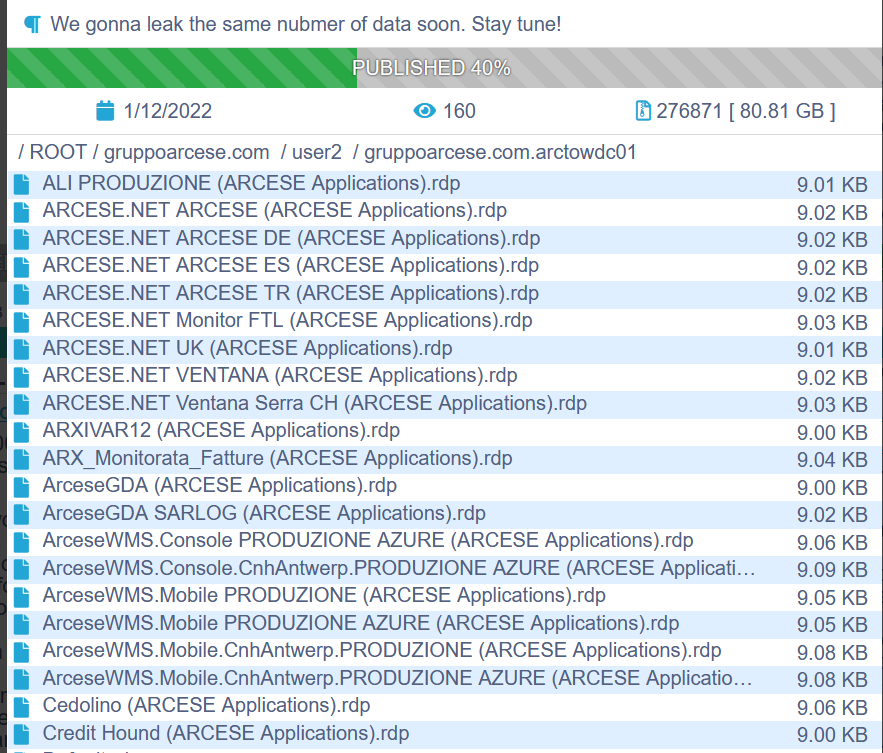Click the file icon beside ARXIVAR12
883x753 pixels.
pyautogui.click(x=22, y=431)
